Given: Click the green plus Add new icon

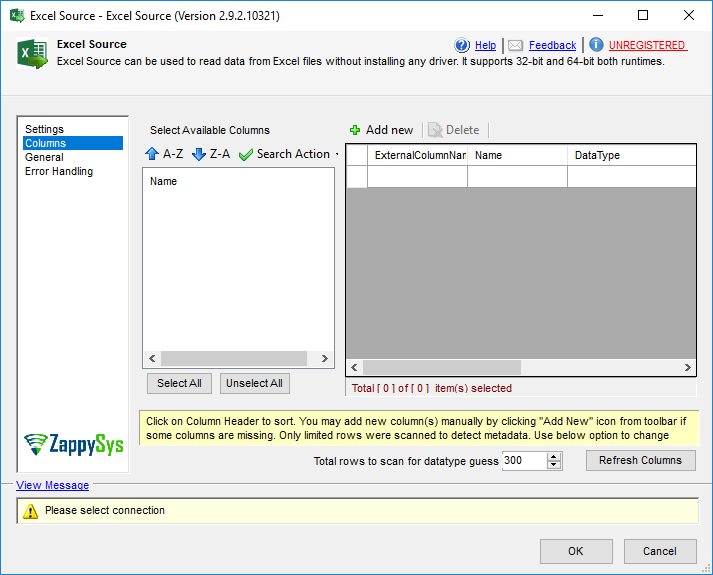Looking at the screenshot, I should pyautogui.click(x=355, y=130).
